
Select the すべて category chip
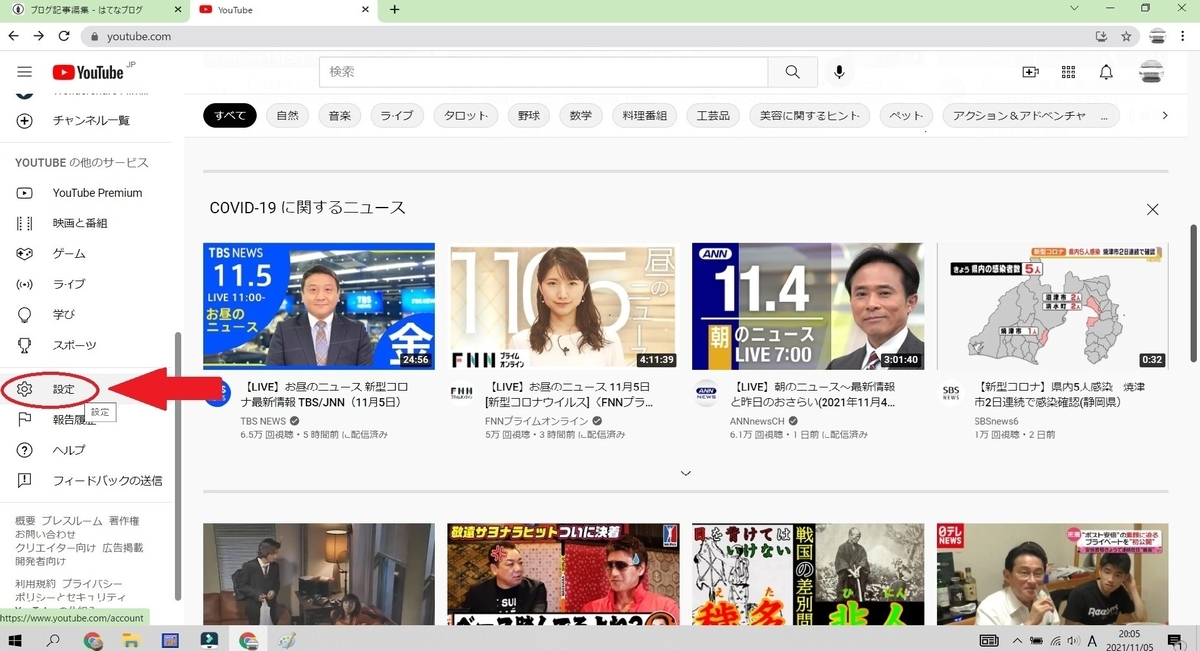pyautogui.click(x=230, y=116)
